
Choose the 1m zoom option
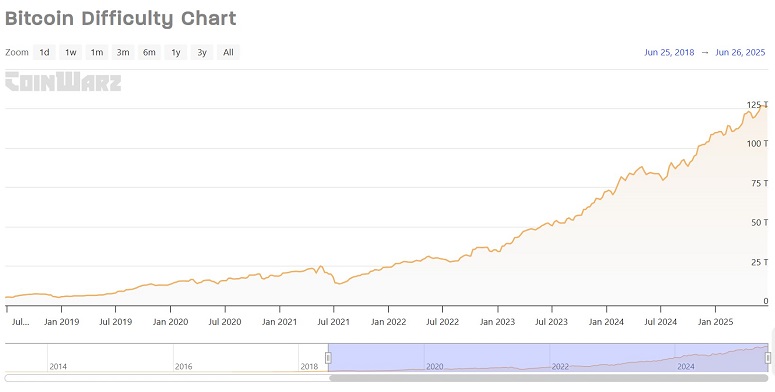(x=97, y=52)
